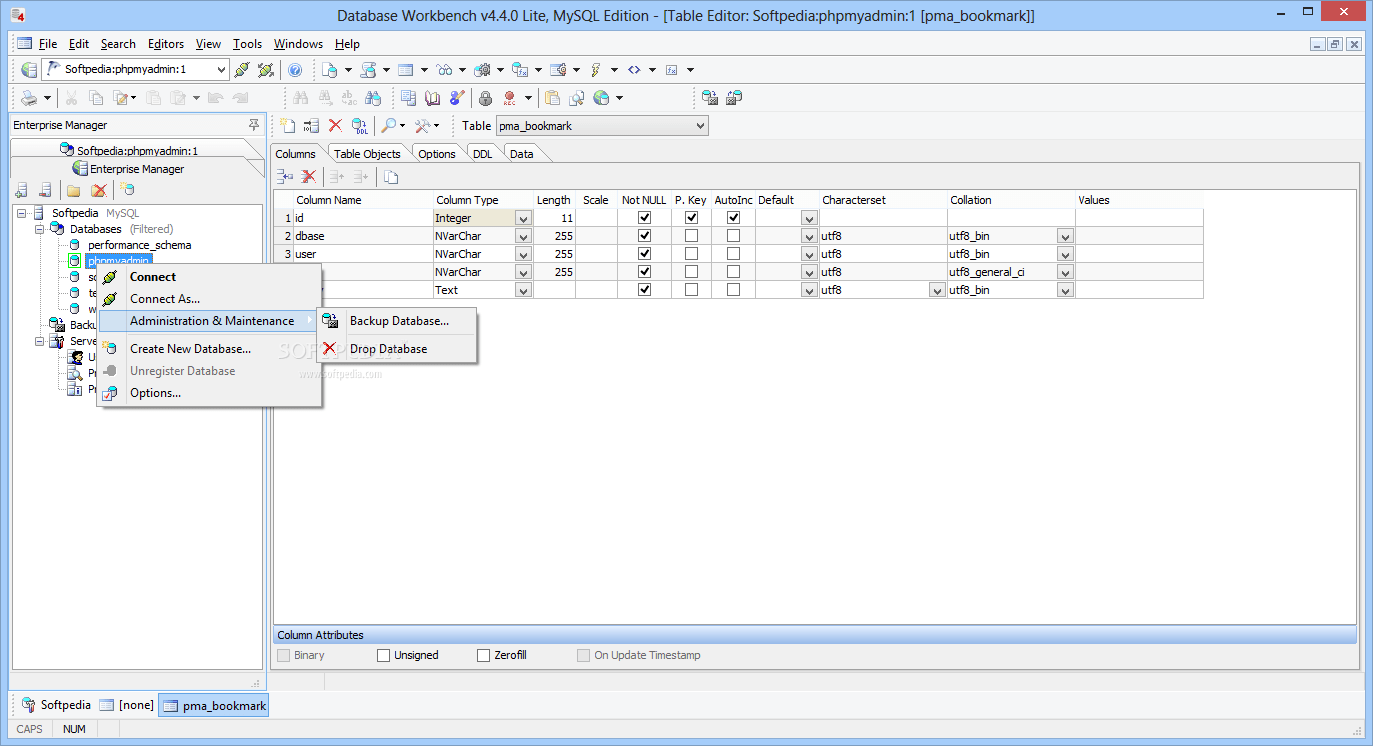
Task: Open Column Type dropdown for dbase row
Action: pyautogui.click(x=523, y=237)
